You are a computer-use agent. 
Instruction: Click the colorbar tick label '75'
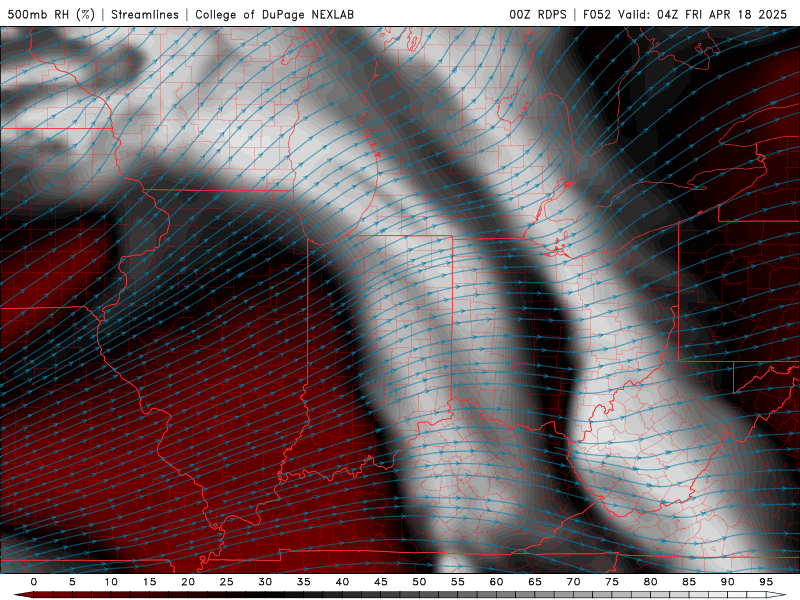612,582
